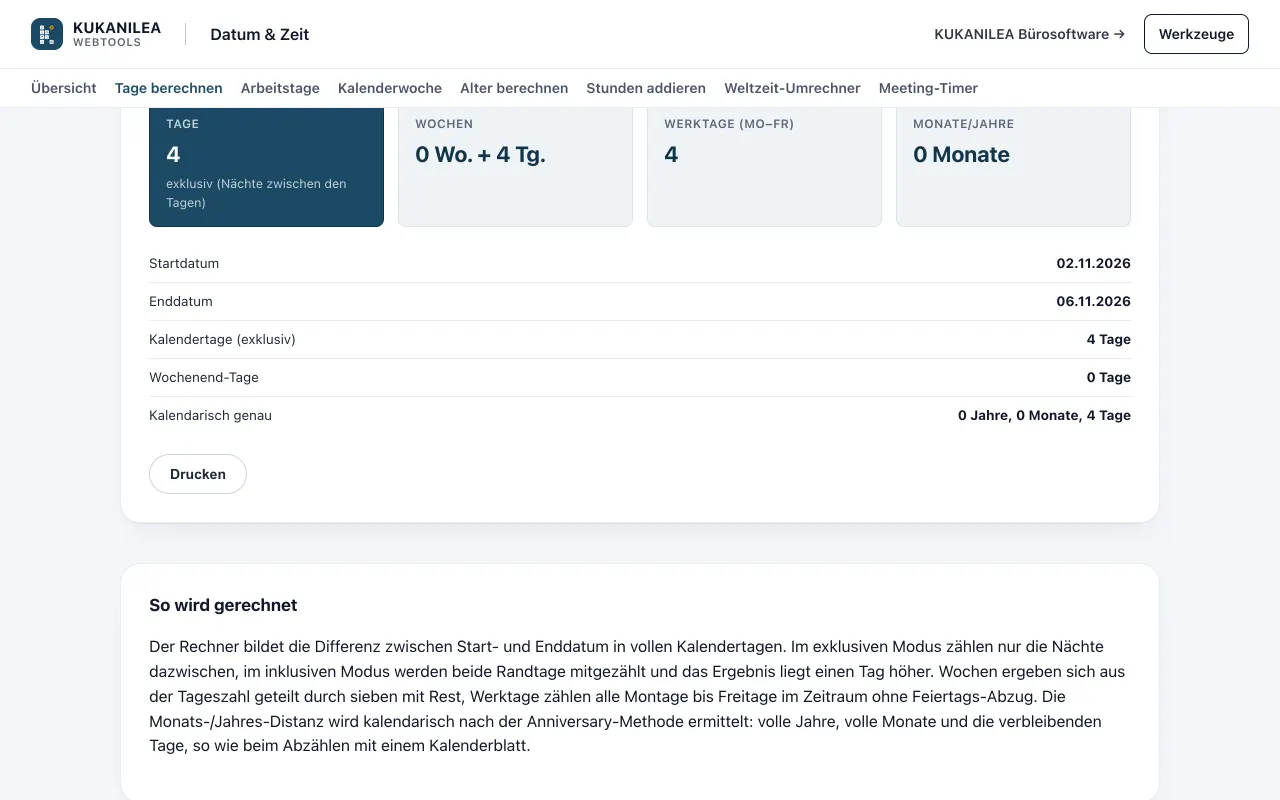Click the Enddatum value 06.11.2026
This screenshot has width=1280, height=800.
pyautogui.click(x=1093, y=302)
